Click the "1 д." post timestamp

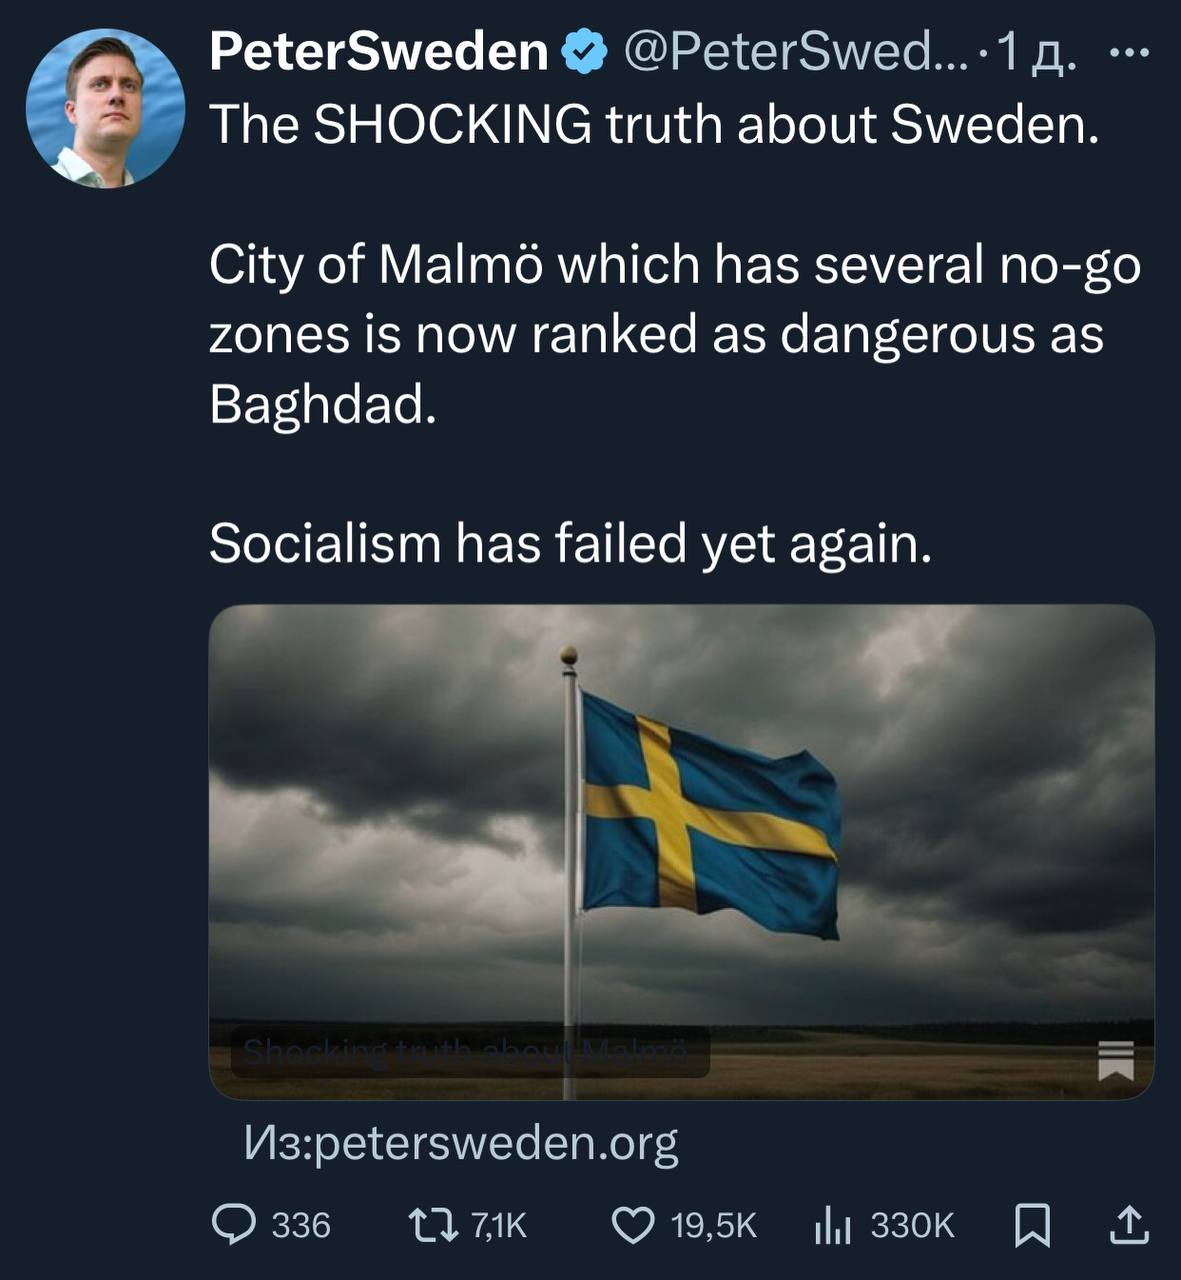(x=1038, y=54)
